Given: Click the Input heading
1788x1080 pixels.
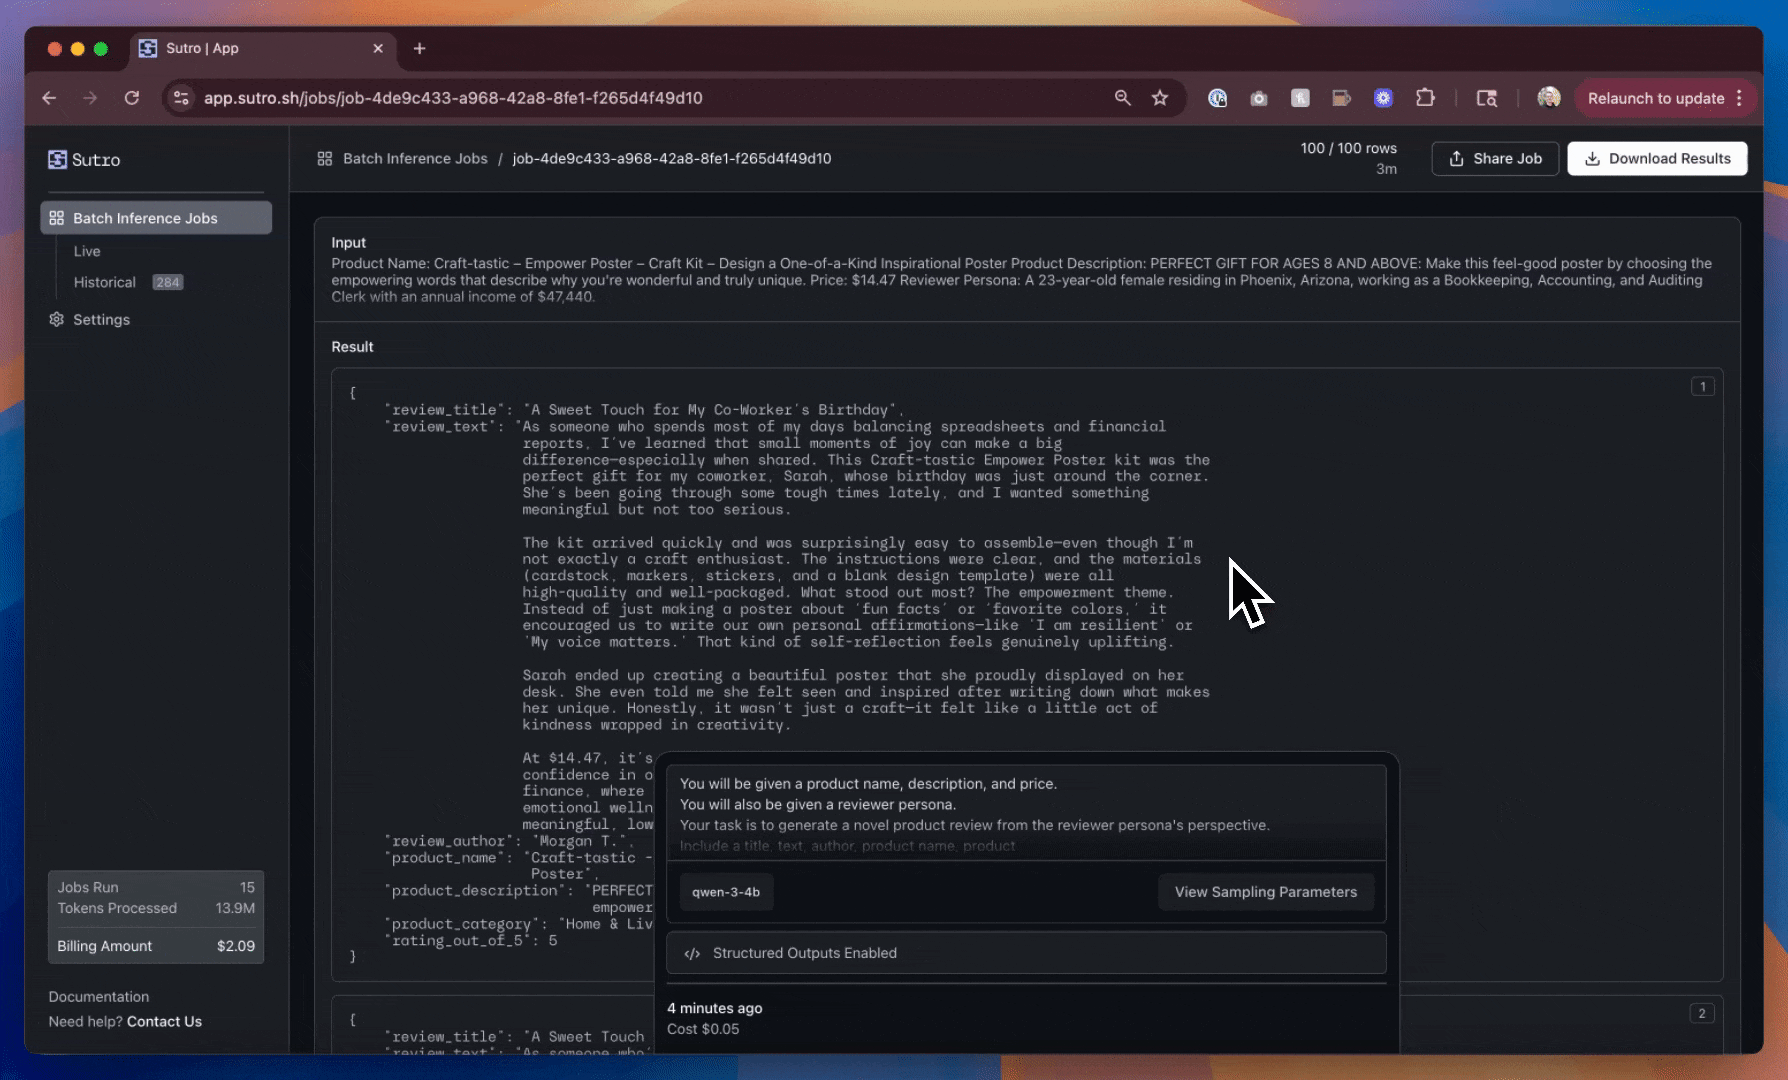Looking at the screenshot, I should (x=348, y=242).
